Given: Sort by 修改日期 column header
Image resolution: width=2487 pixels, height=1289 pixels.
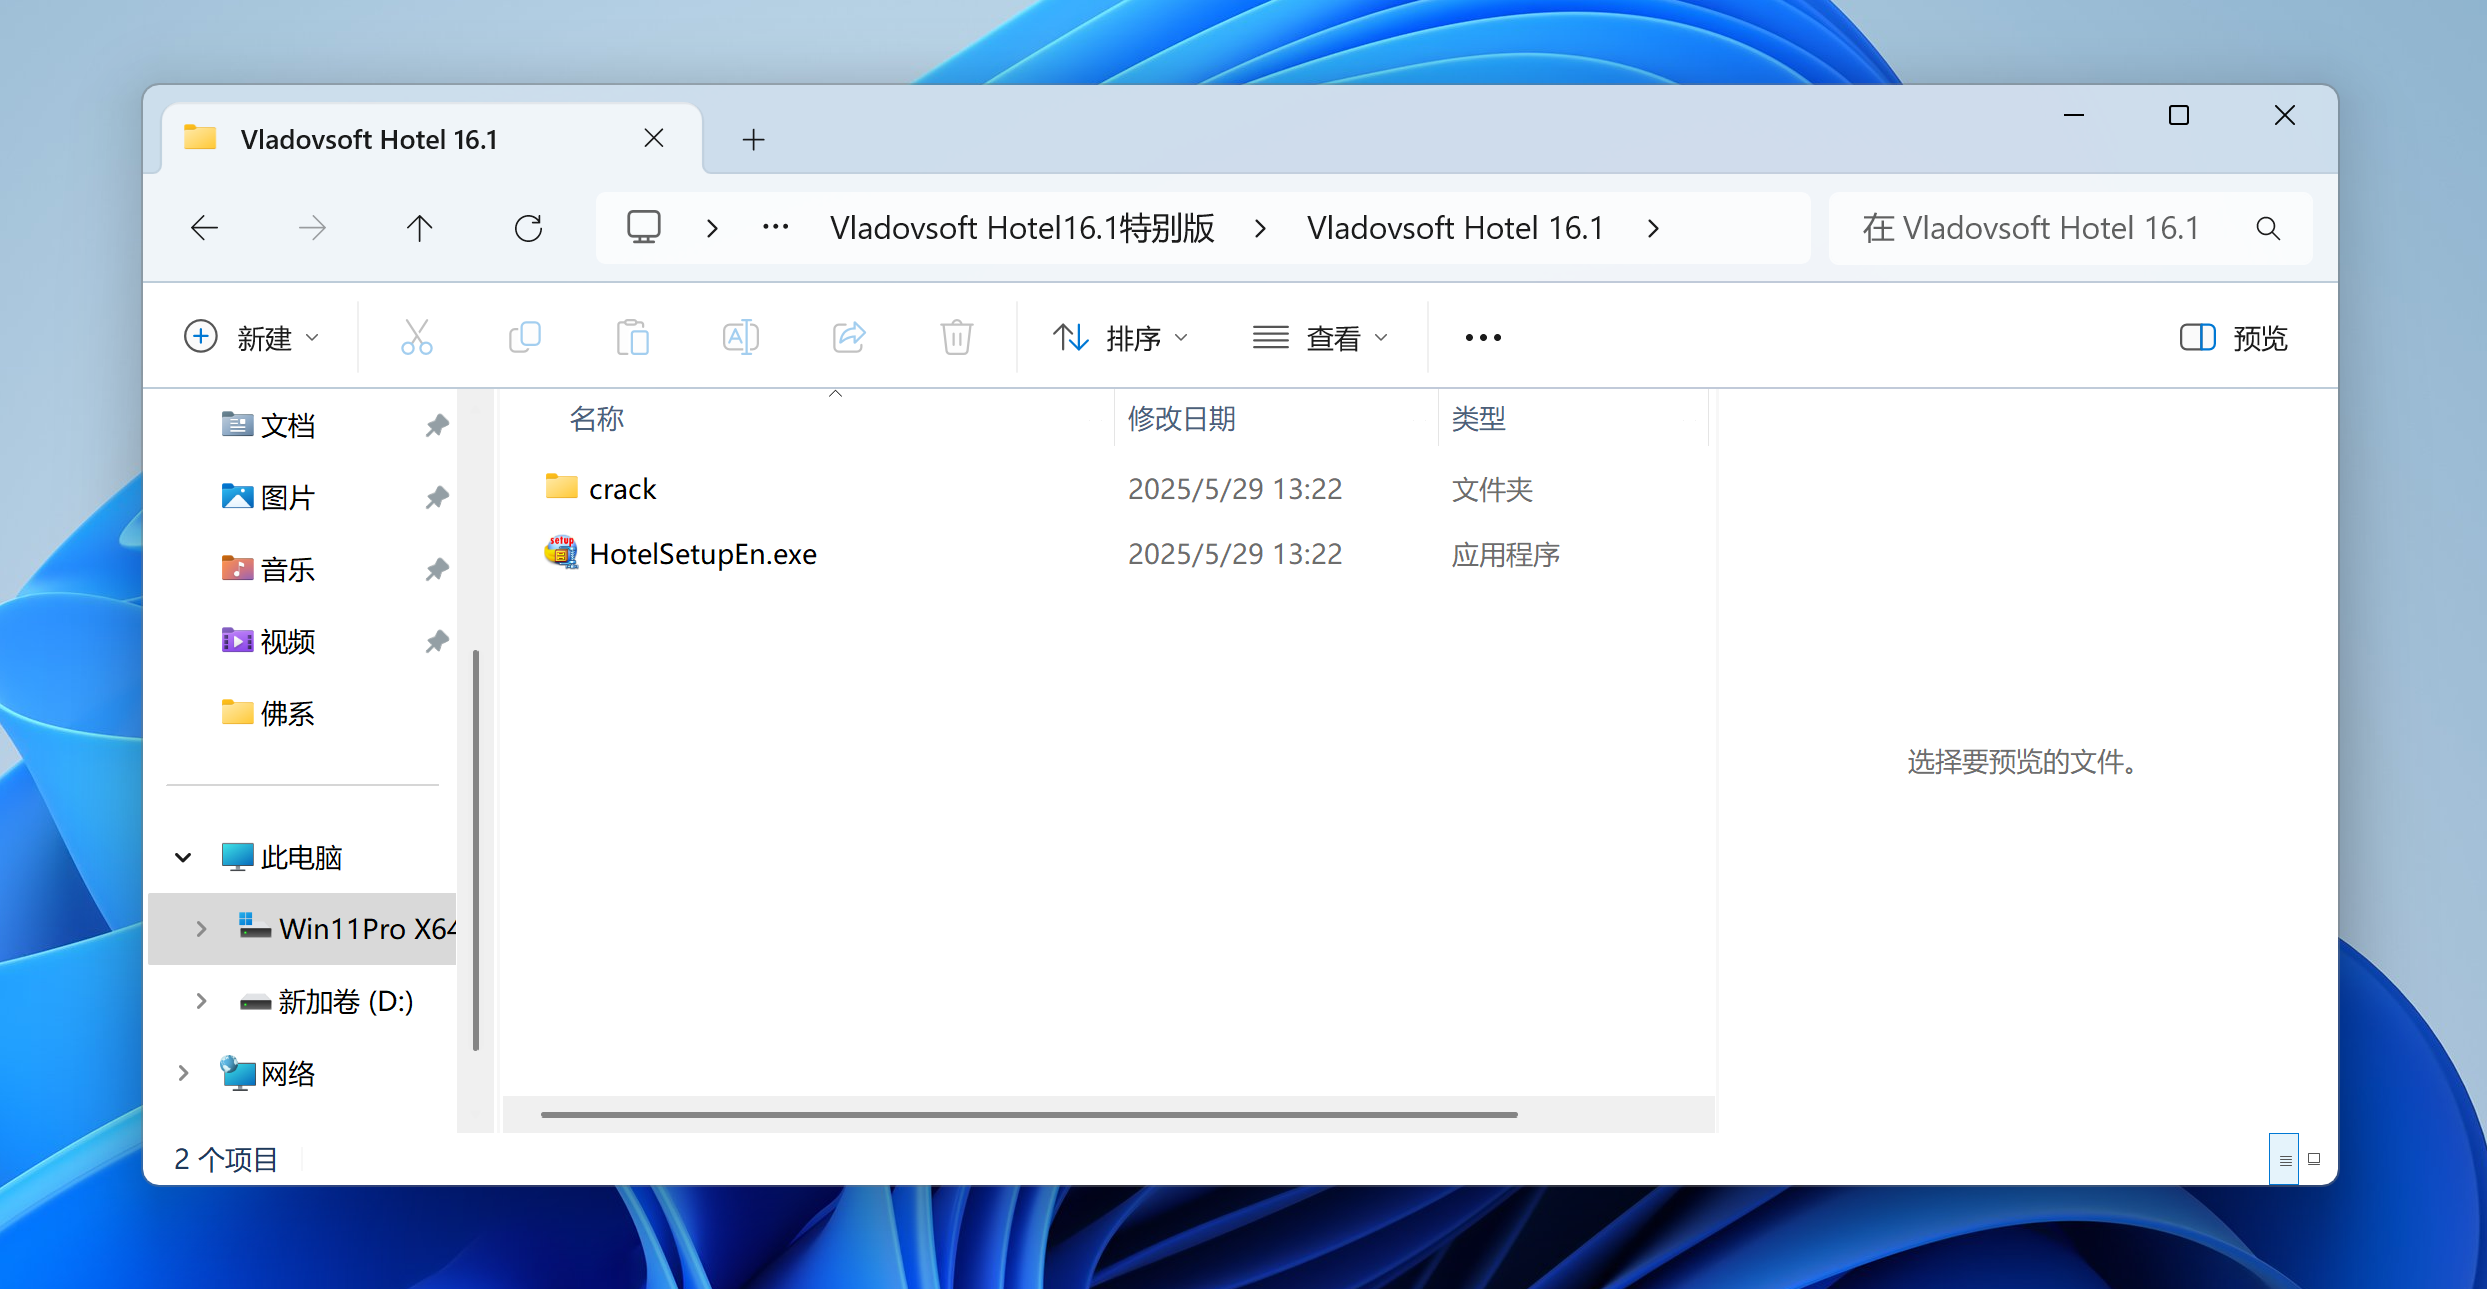Looking at the screenshot, I should (1182, 419).
